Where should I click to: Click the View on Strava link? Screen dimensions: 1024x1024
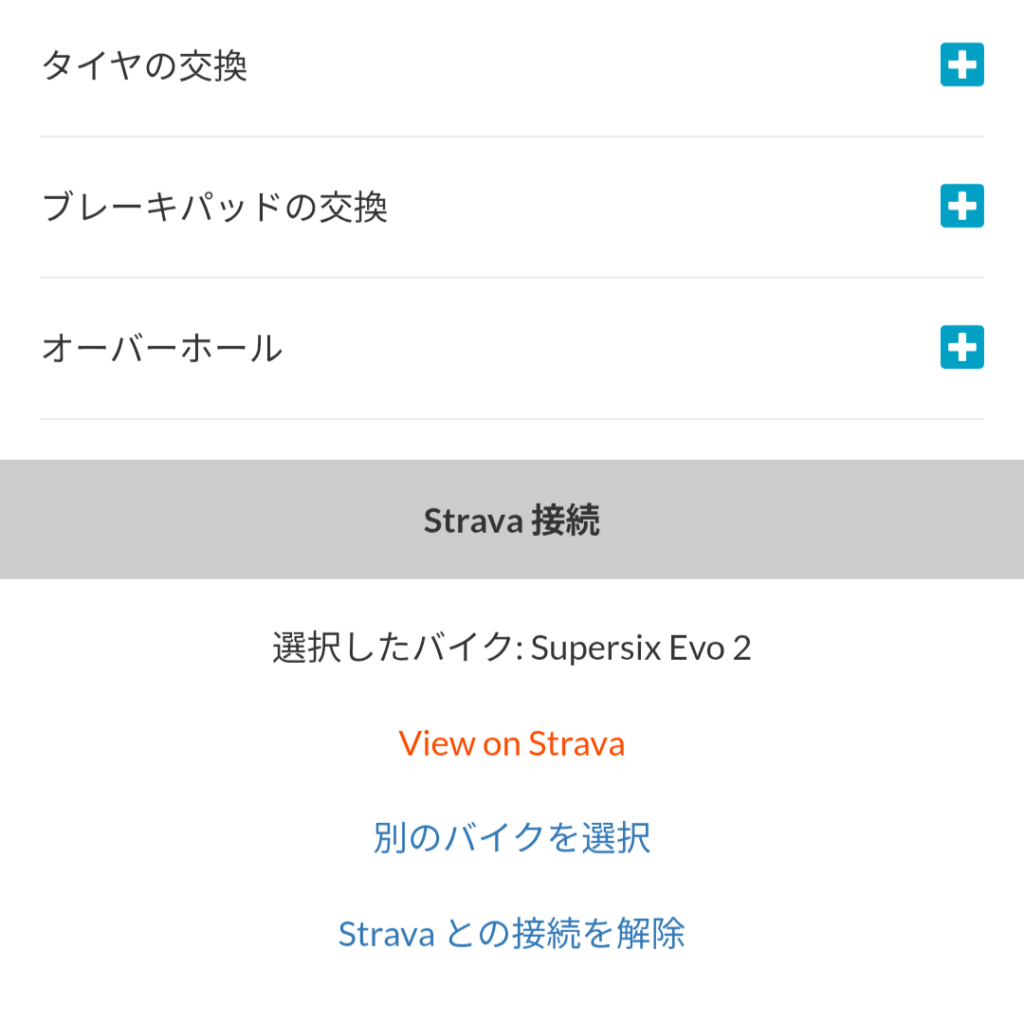tap(512, 743)
